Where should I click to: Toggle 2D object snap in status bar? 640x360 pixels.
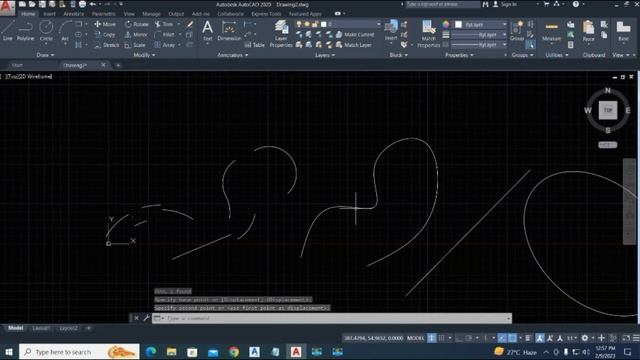[x=512, y=338]
